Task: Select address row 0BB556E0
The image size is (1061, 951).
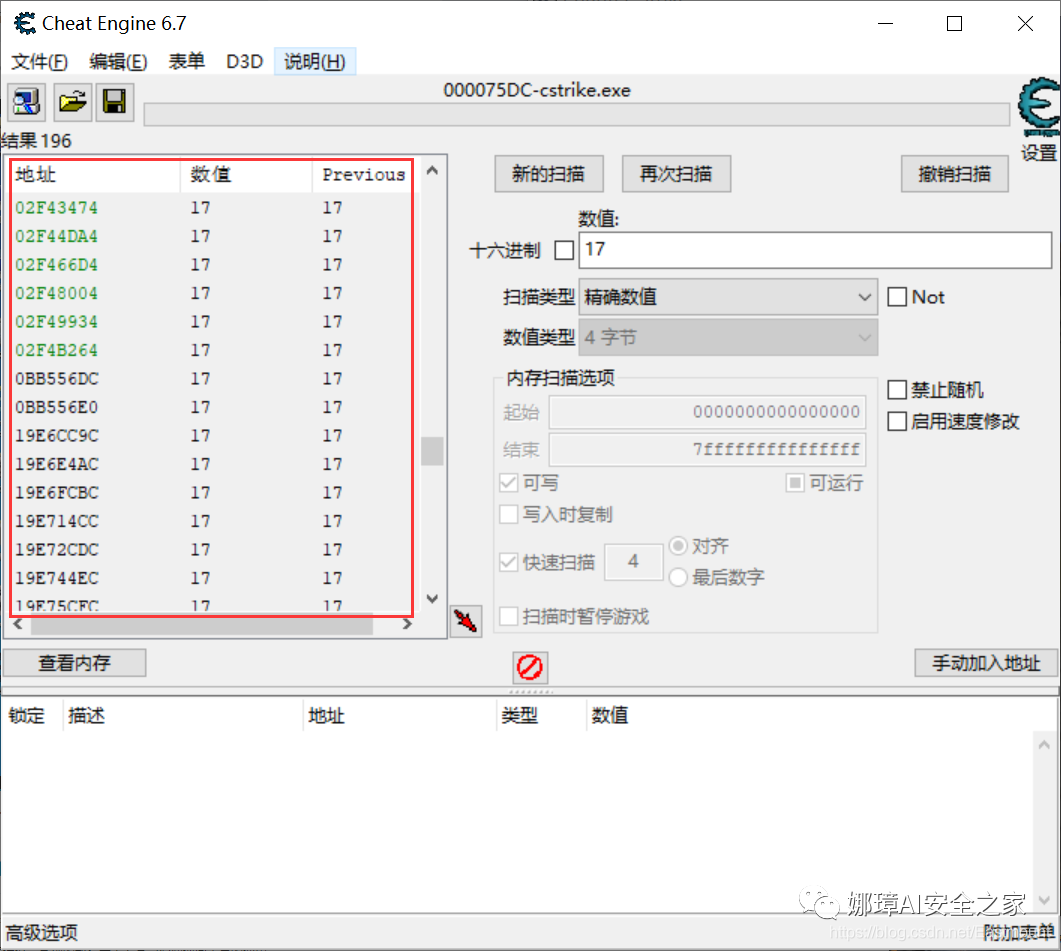Action: click(212, 407)
